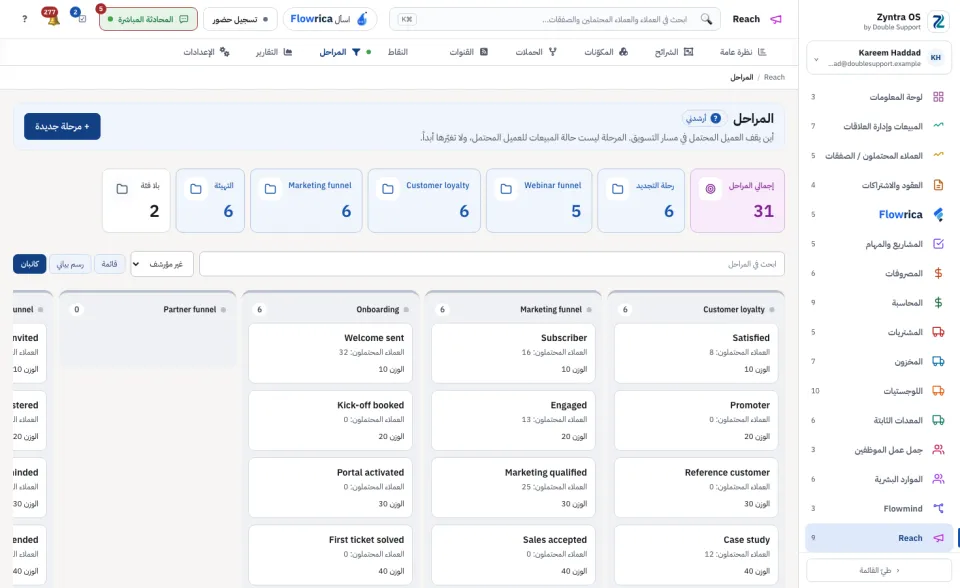Open the Components tab المكوّنات
Image resolution: width=960 pixels, height=588 pixels.
(606, 52)
